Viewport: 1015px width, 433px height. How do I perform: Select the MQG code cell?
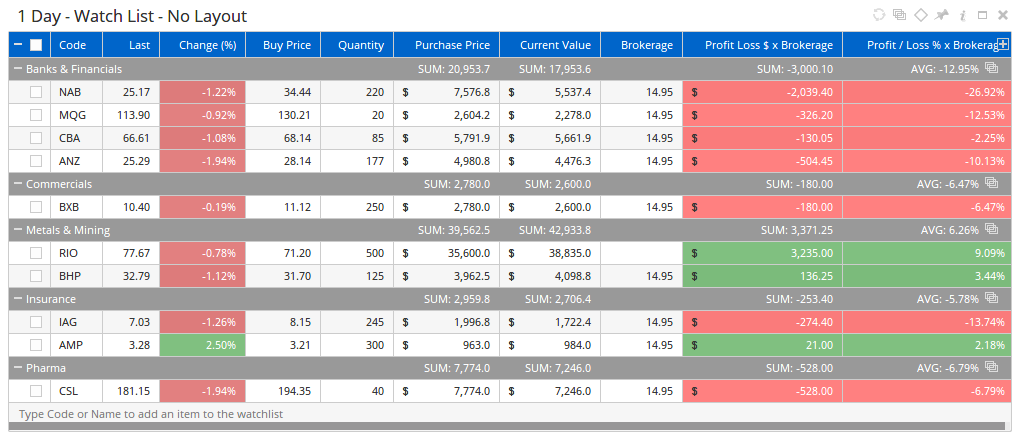click(x=76, y=115)
